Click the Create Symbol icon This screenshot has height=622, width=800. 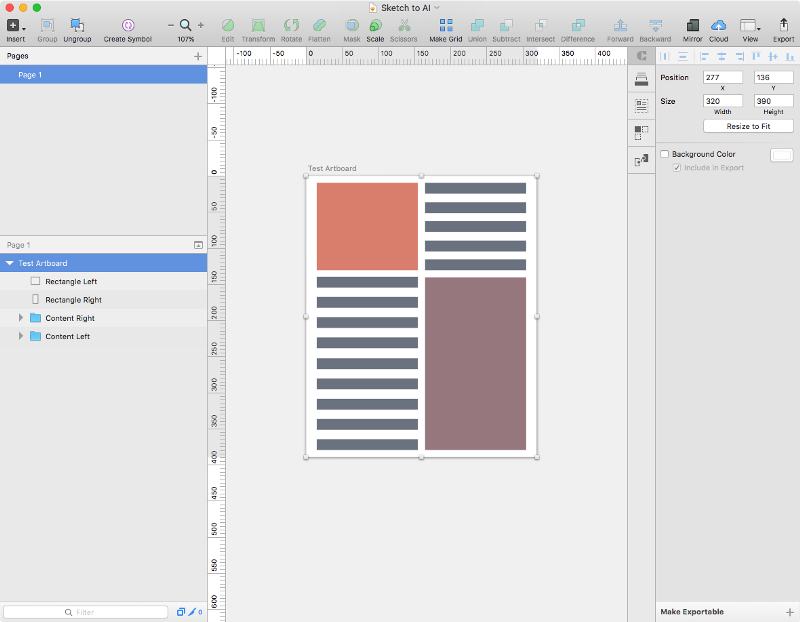(x=128, y=25)
